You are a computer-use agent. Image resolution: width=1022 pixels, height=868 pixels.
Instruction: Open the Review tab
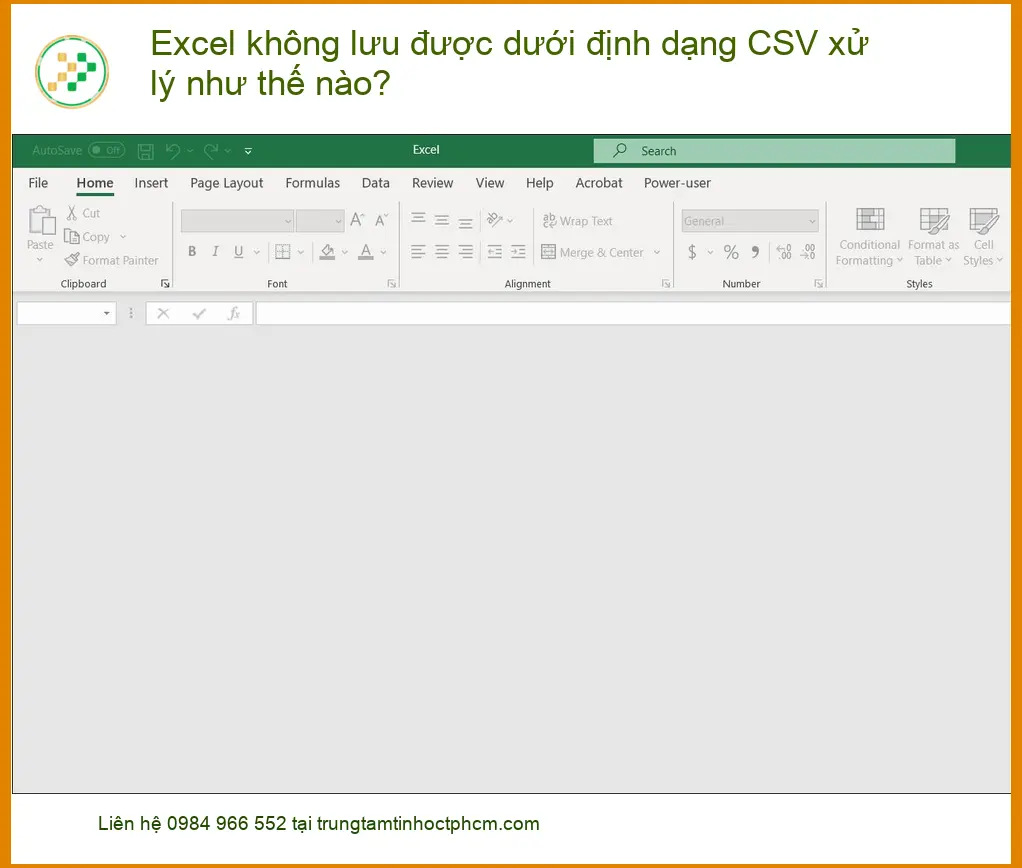point(432,183)
